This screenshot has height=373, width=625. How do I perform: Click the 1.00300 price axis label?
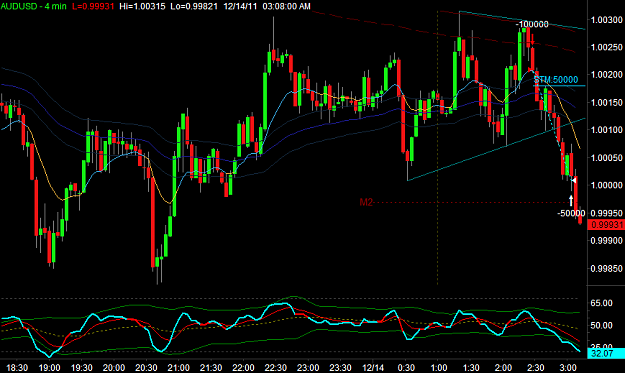point(607,20)
